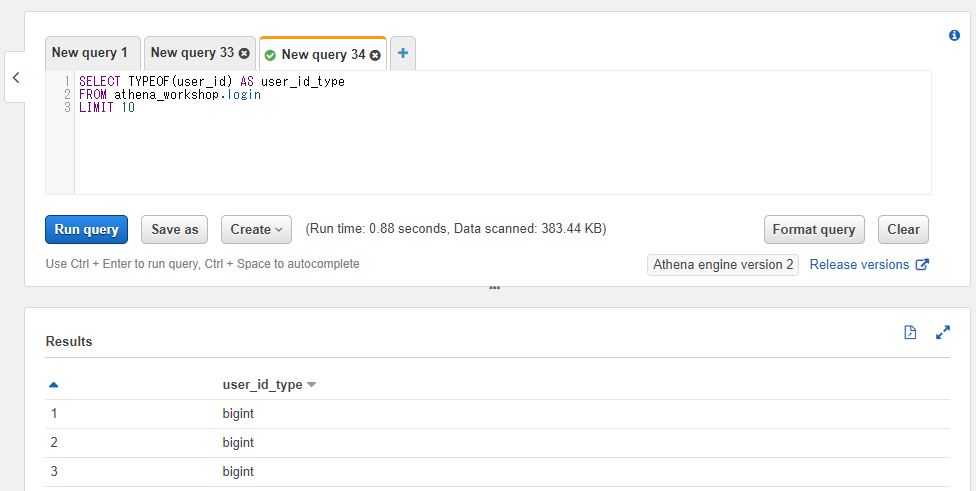Screen dimensions: 976x491
Task: Close the New query 34 tab
Action: click(x=375, y=55)
